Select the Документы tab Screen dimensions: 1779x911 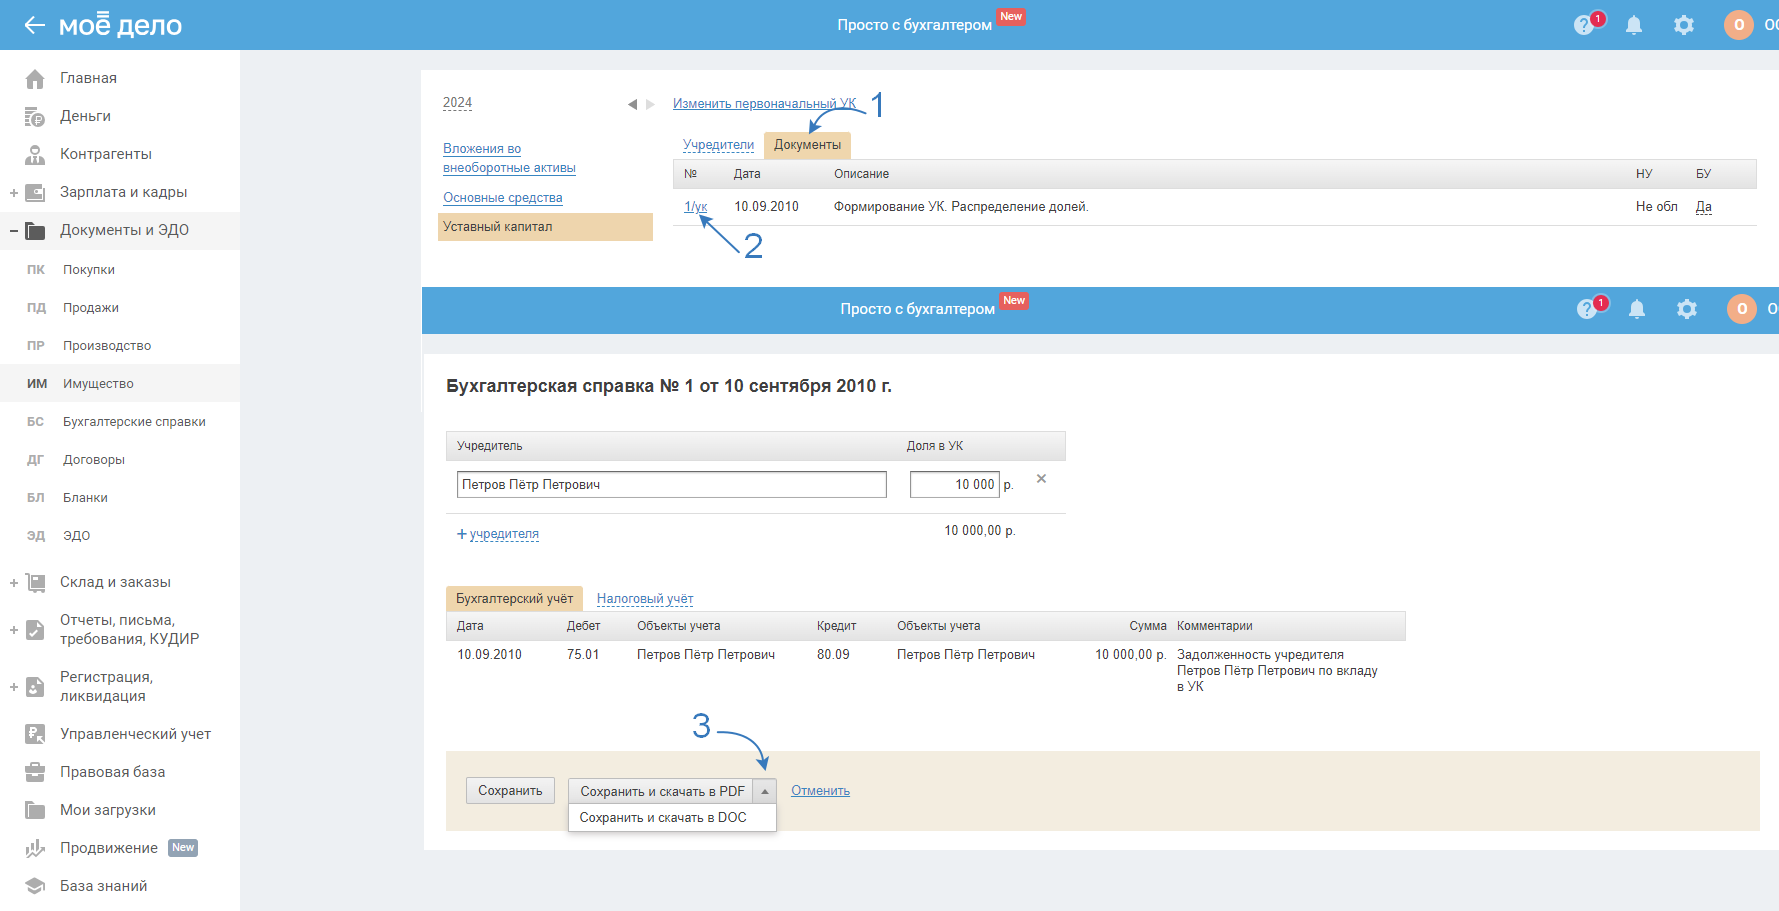(x=807, y=145)
